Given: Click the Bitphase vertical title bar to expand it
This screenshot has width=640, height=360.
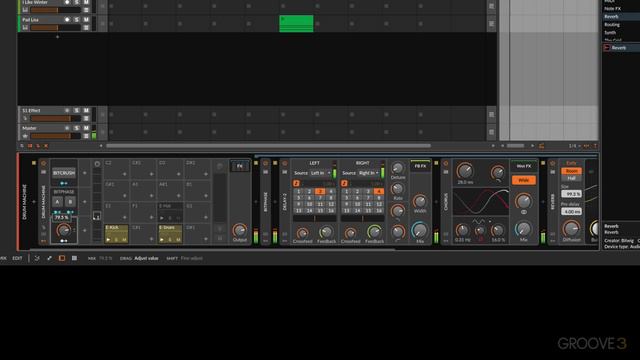Looking at the screenshot, I should tap(266, 202).
